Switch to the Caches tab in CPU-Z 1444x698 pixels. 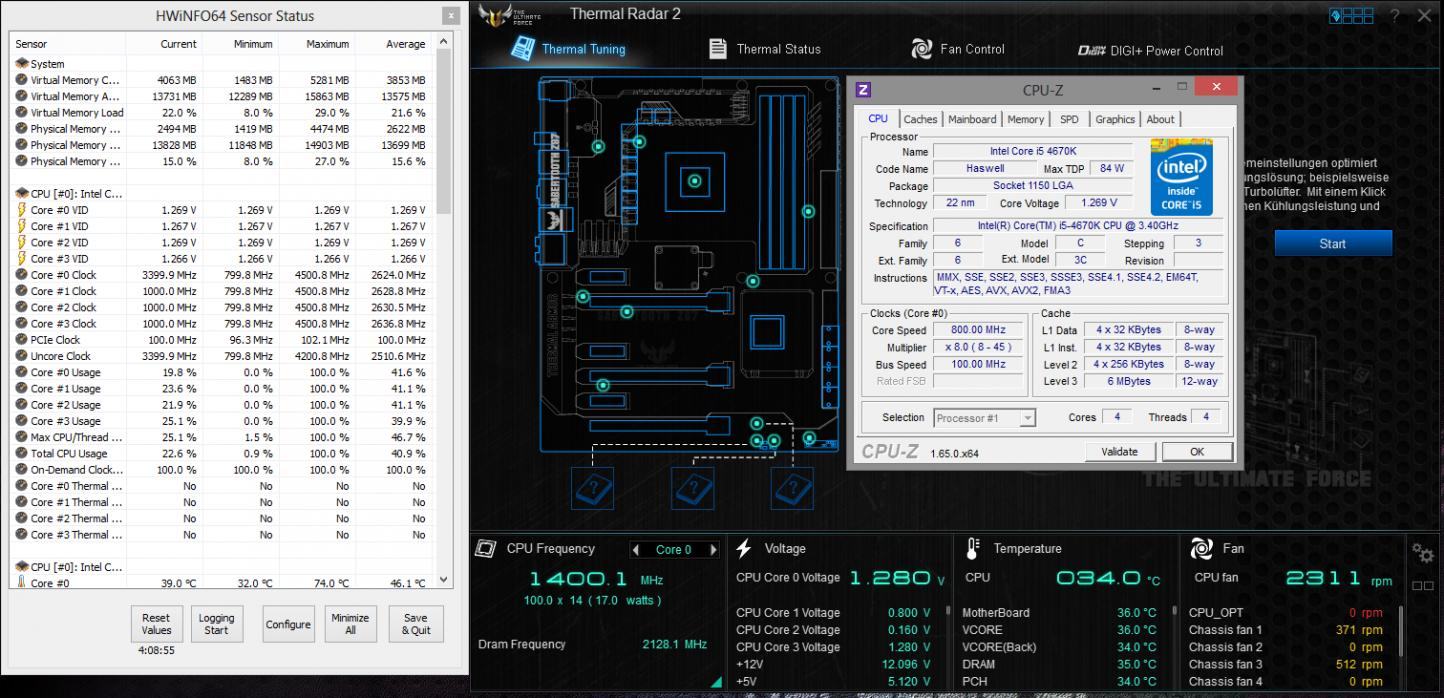tap(920, 119)
